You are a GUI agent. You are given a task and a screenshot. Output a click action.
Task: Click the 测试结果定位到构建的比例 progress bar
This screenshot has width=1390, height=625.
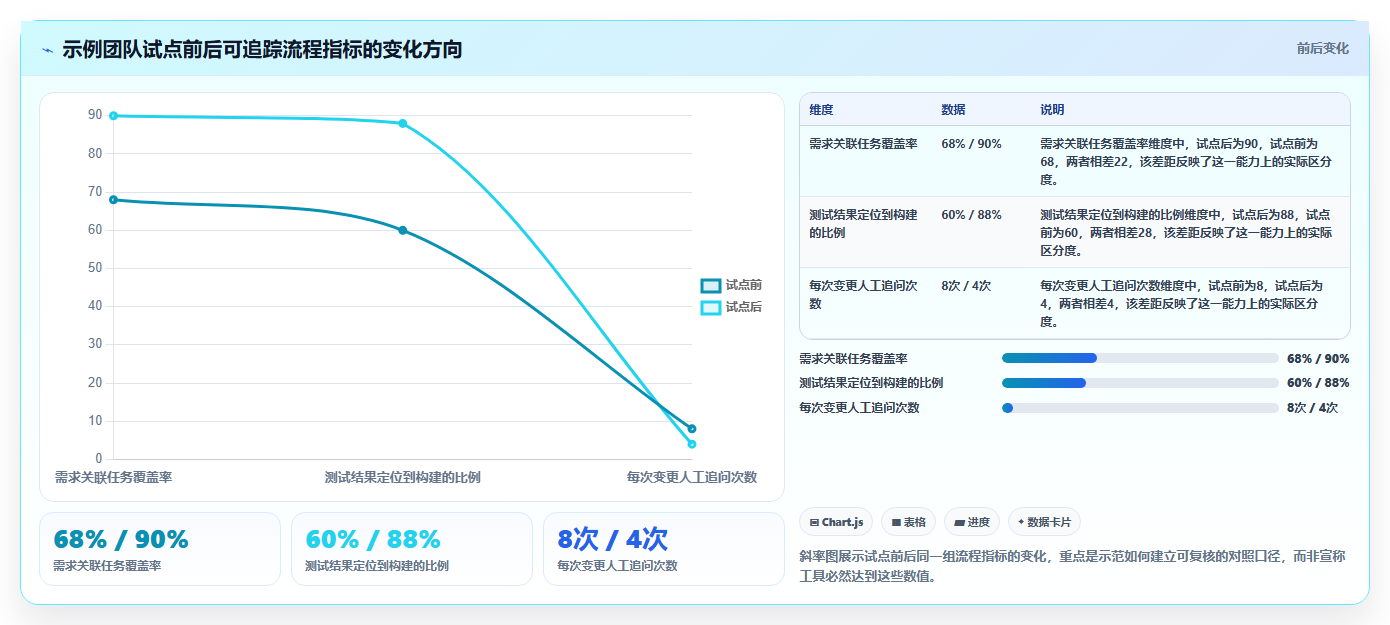pyautogui.click(x=1140, y=383)
